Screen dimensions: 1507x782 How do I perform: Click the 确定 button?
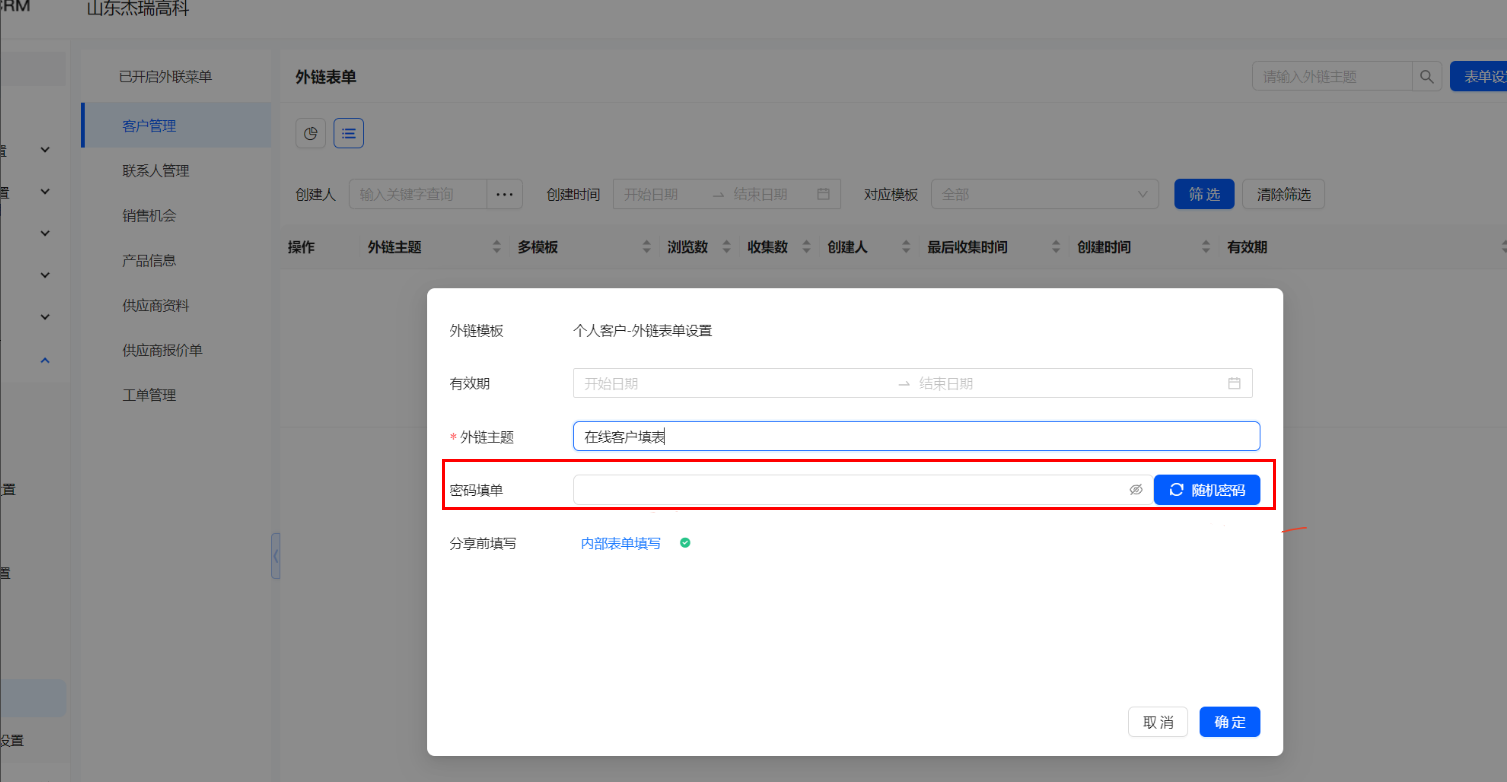tap(1230, 722)
